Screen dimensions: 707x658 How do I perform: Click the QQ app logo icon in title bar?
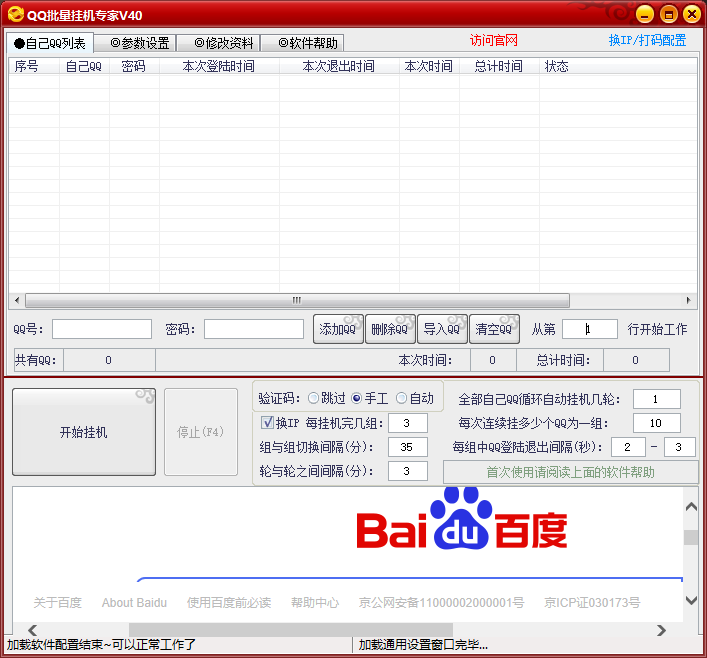(16, 14)
